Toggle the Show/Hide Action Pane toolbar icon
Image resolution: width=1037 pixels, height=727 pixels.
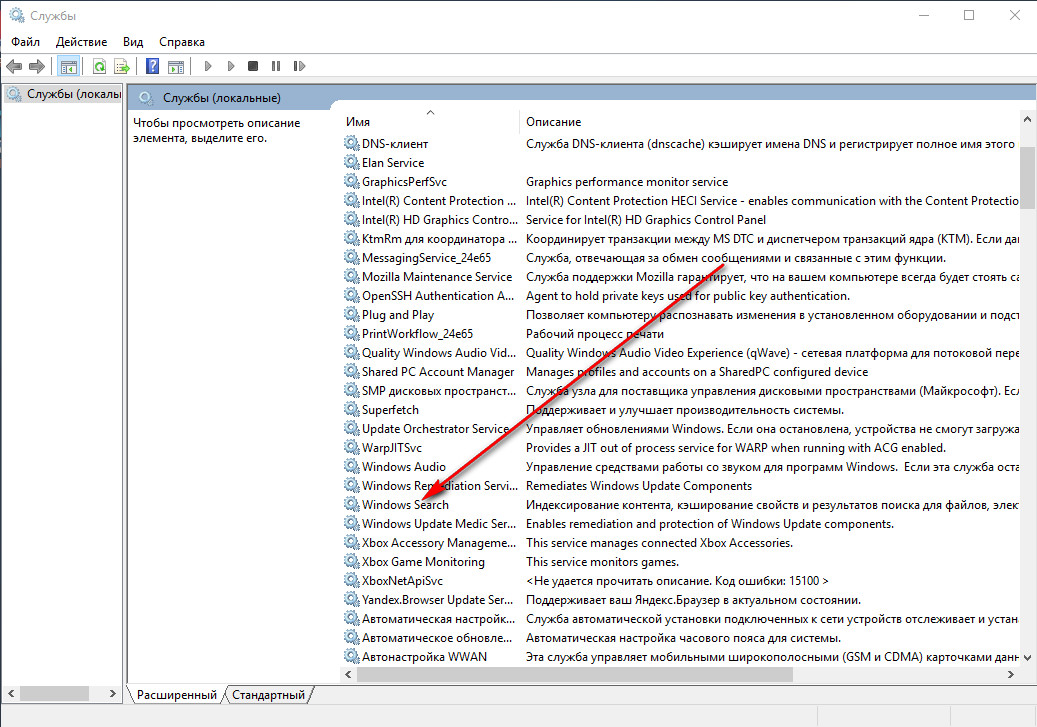pyautogui.click(x=176, y=66)
